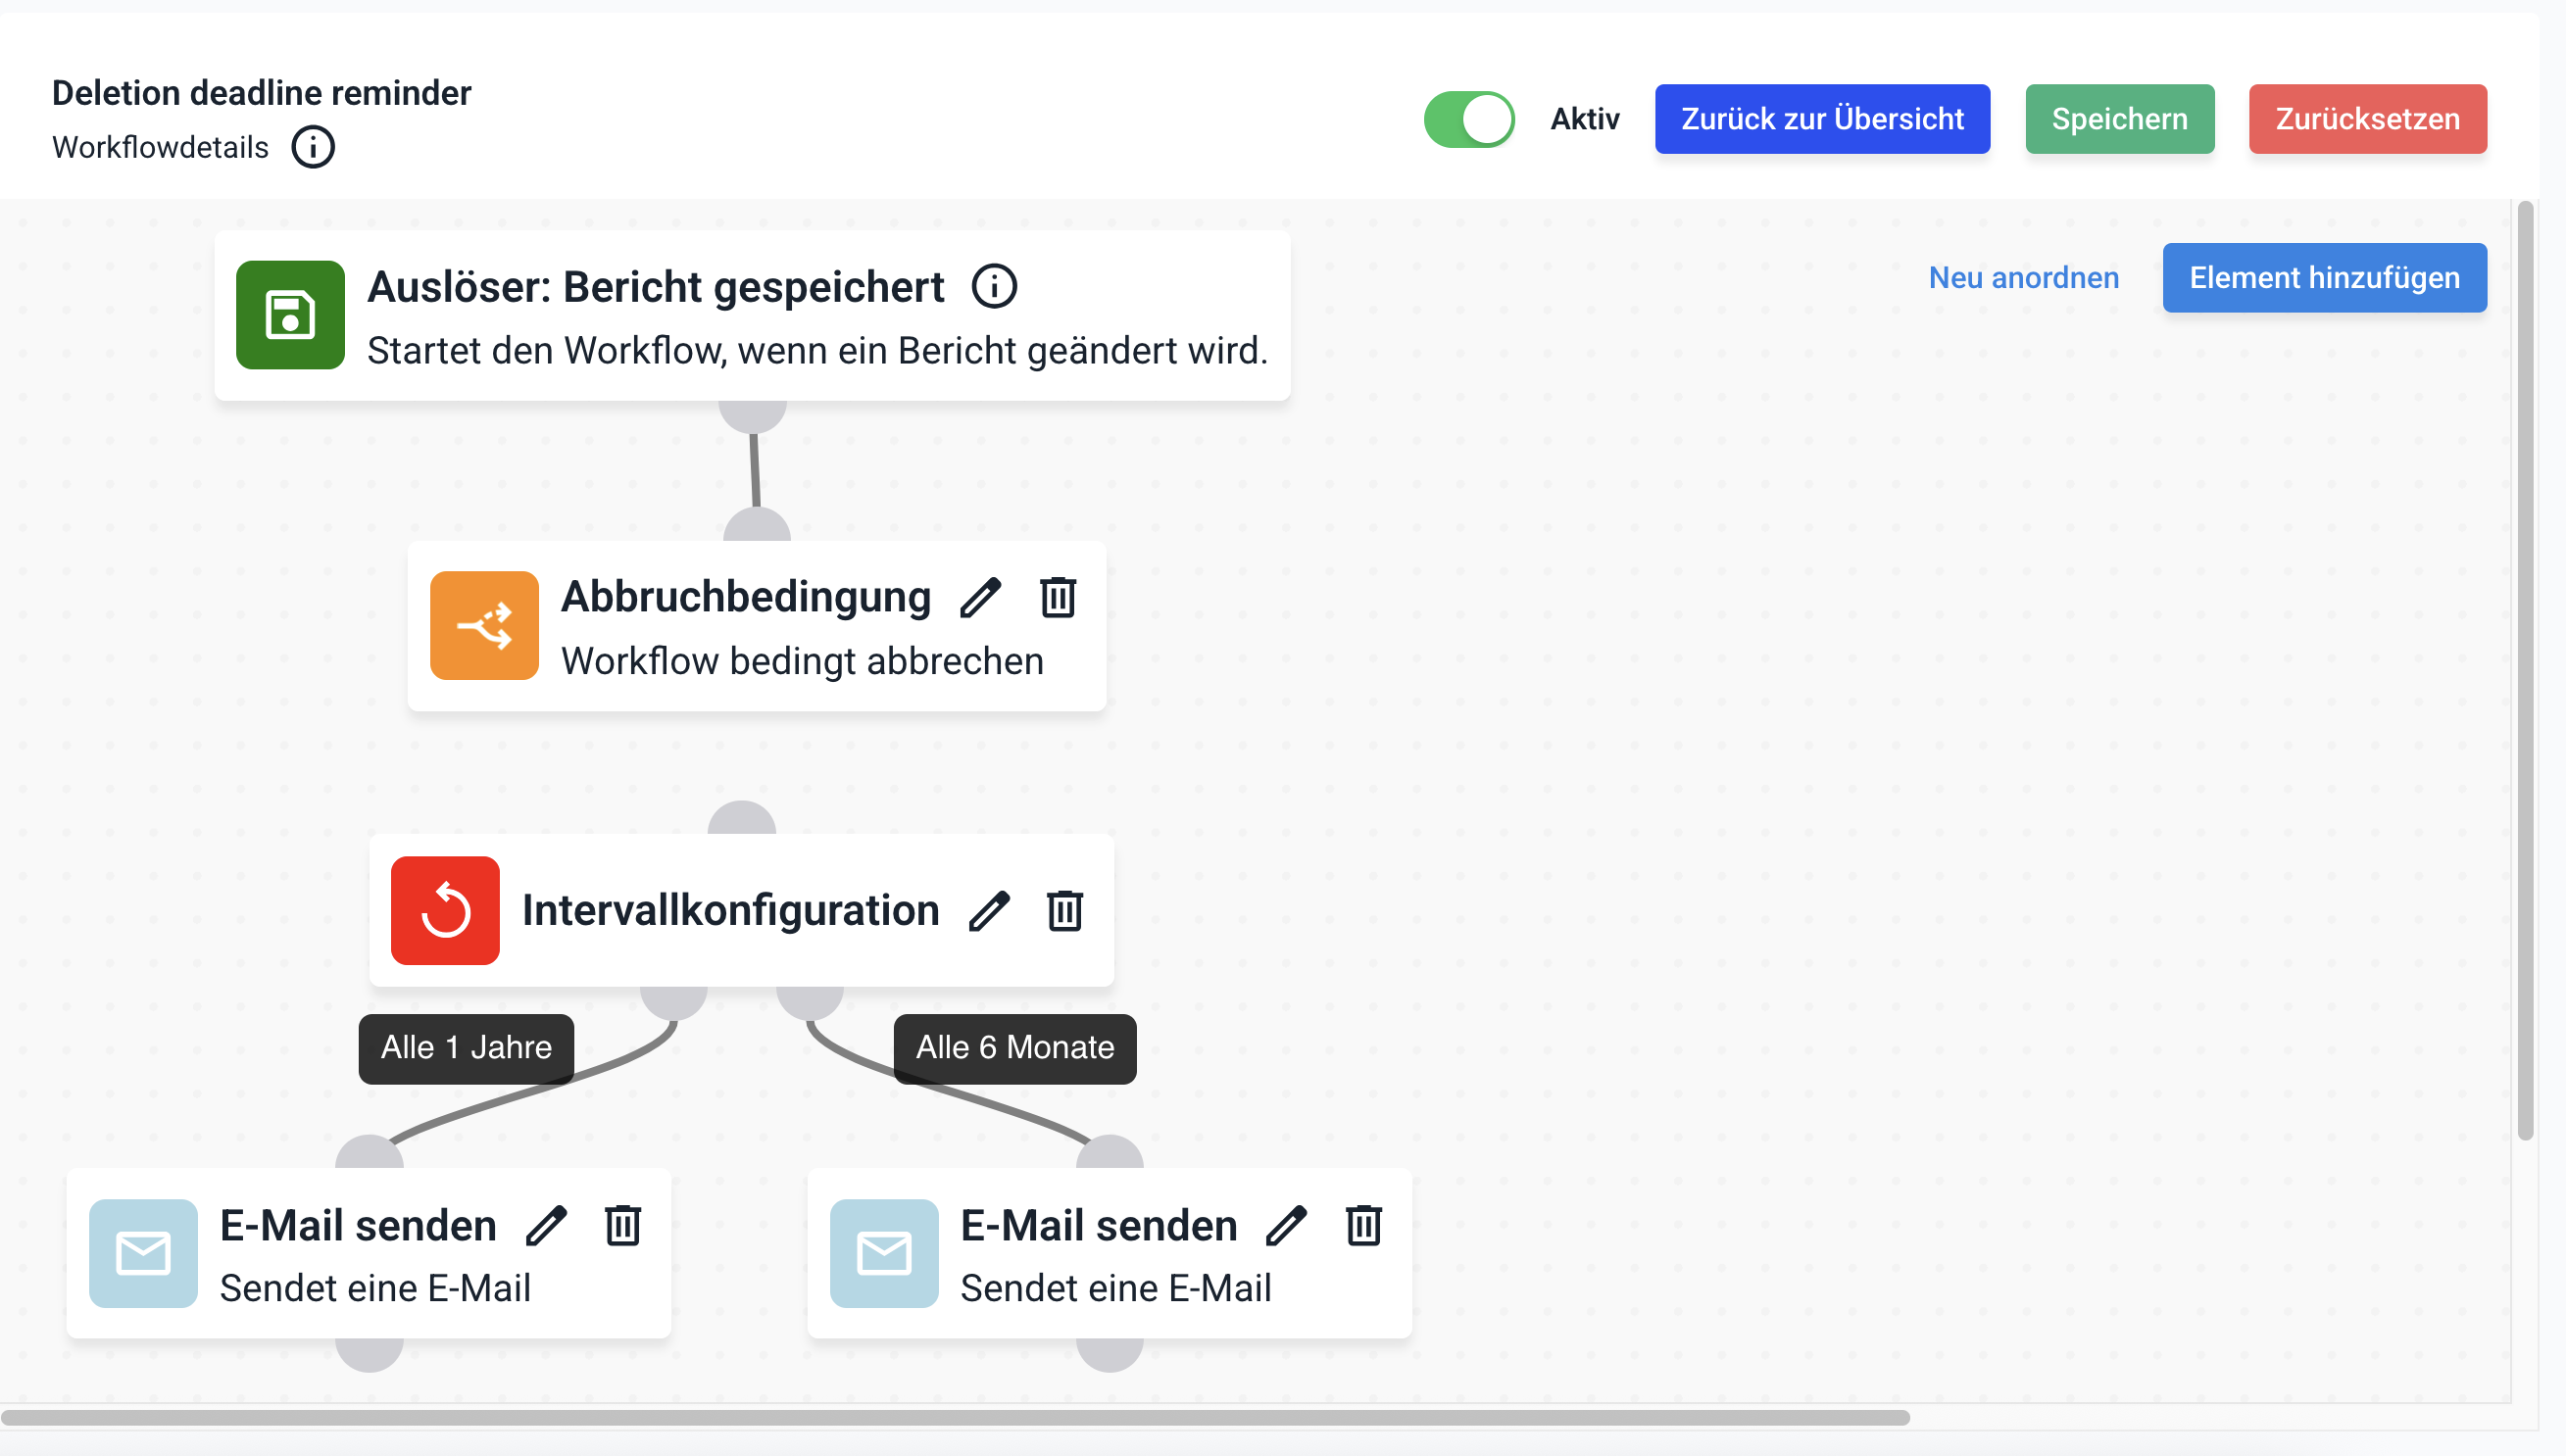Delete the Intervallkonfiguration node via trash icon
This screenshot has height=1456, width=2566.
coord(1065,911)
